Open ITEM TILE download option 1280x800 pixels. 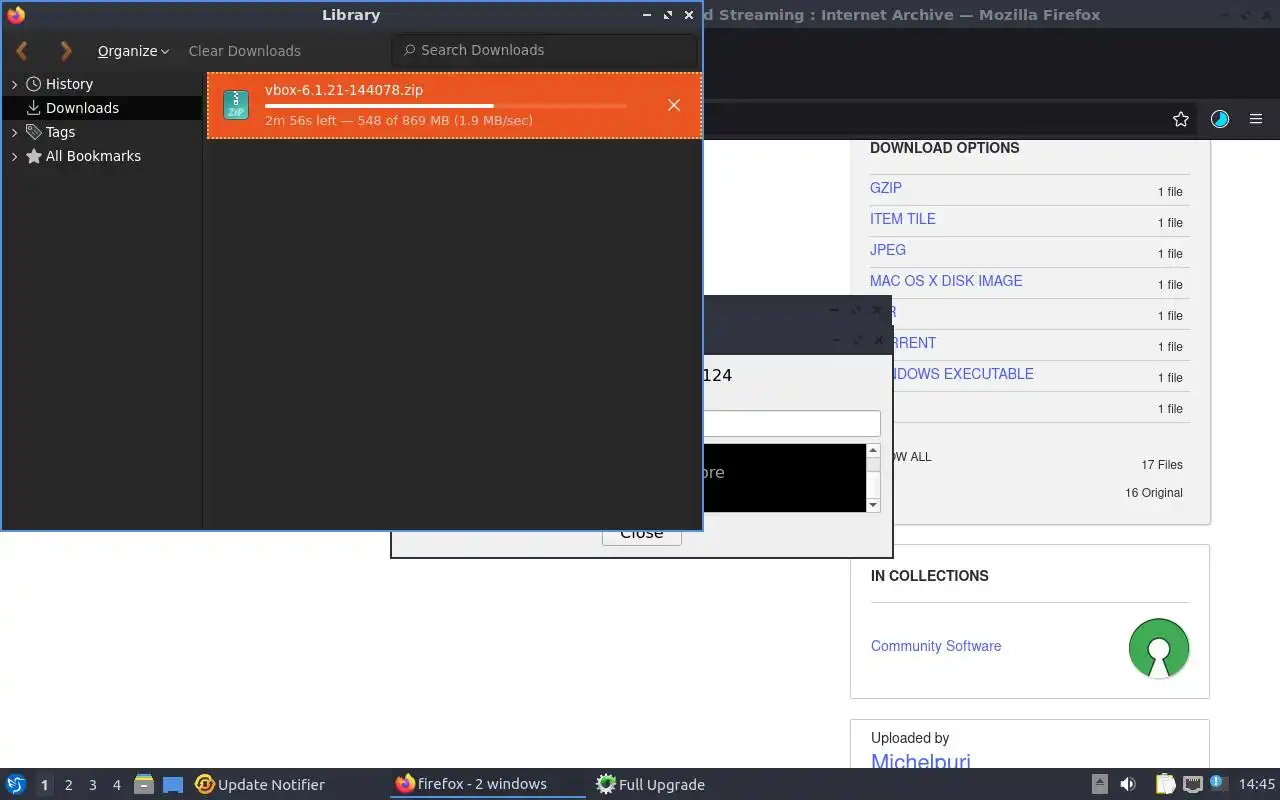click(x=903, y=219)
